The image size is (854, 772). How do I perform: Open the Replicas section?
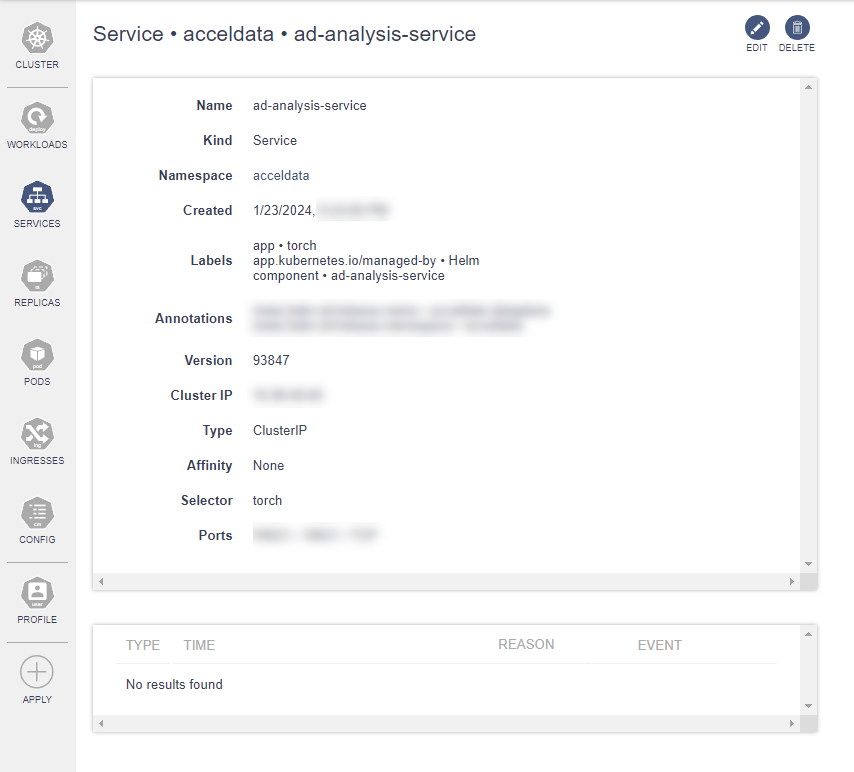[37, 283]
